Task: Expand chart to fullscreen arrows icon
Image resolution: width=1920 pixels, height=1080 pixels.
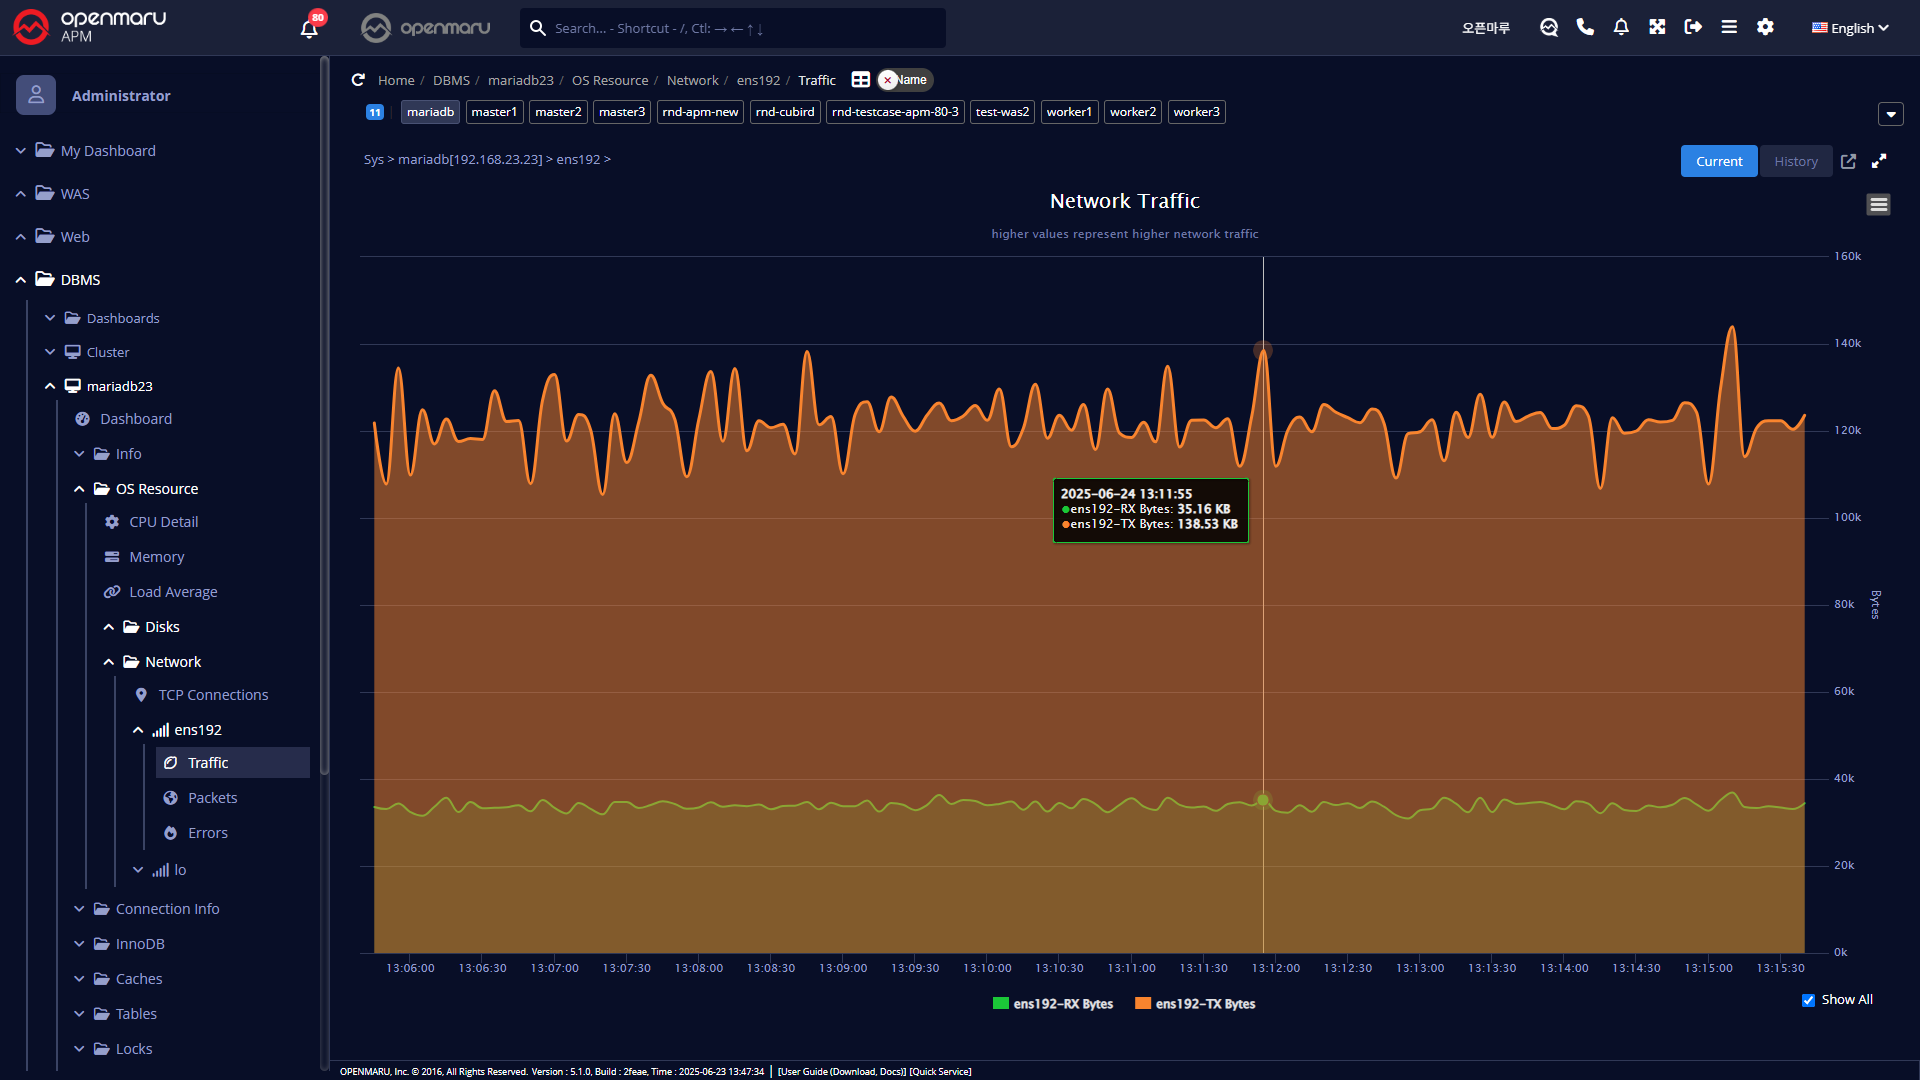Action: tap(1879, 161)
